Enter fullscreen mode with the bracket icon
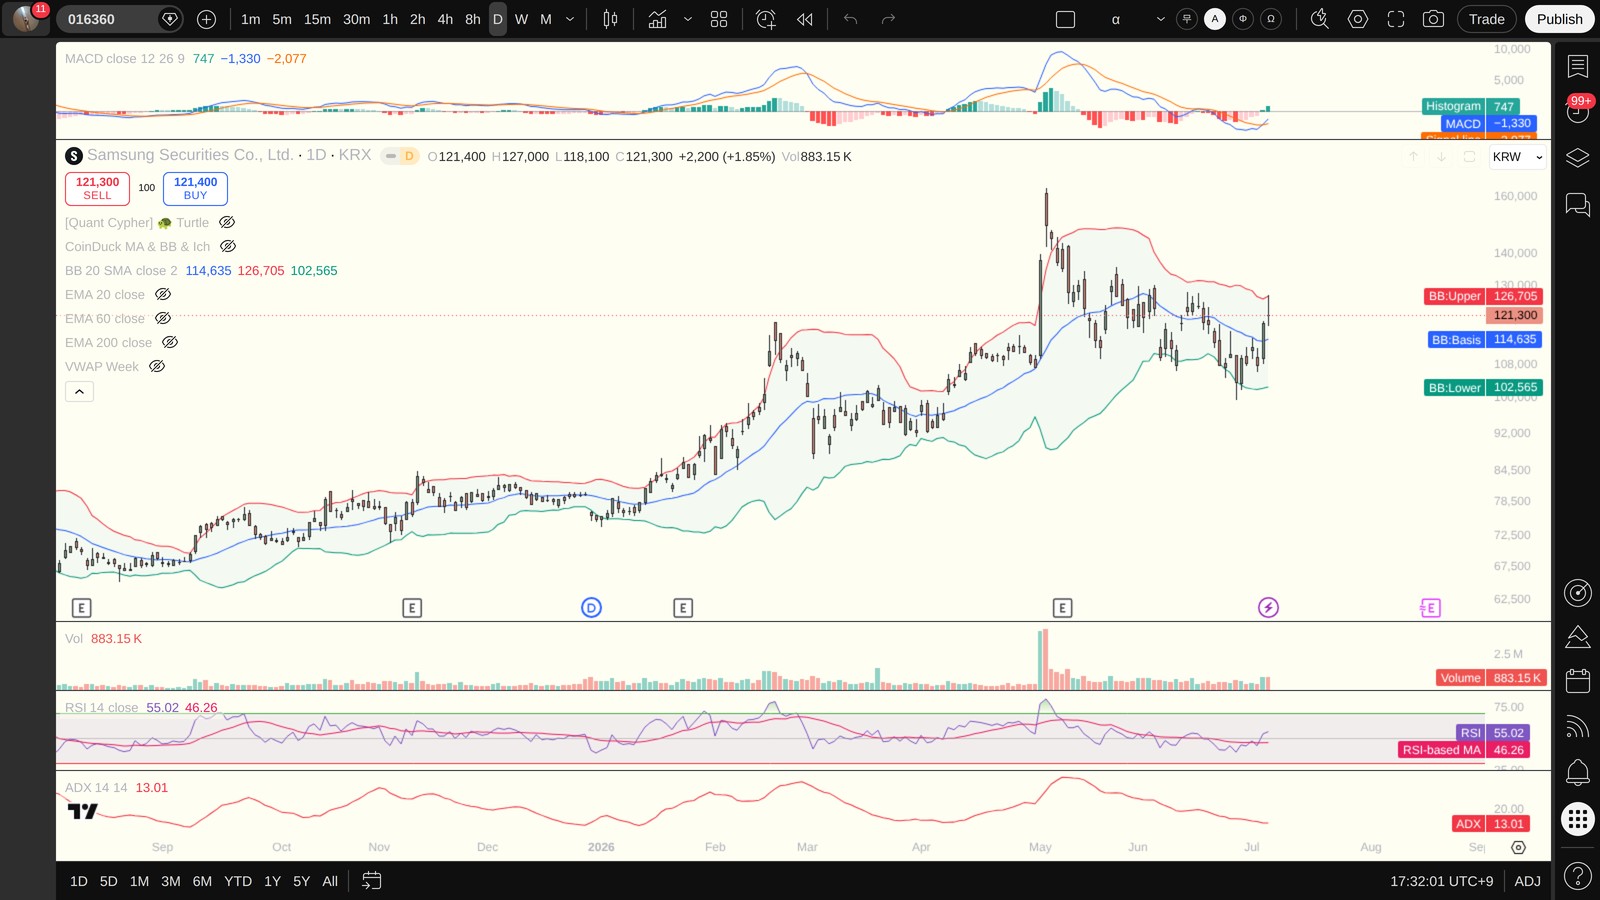 [x=1396, y=19]
